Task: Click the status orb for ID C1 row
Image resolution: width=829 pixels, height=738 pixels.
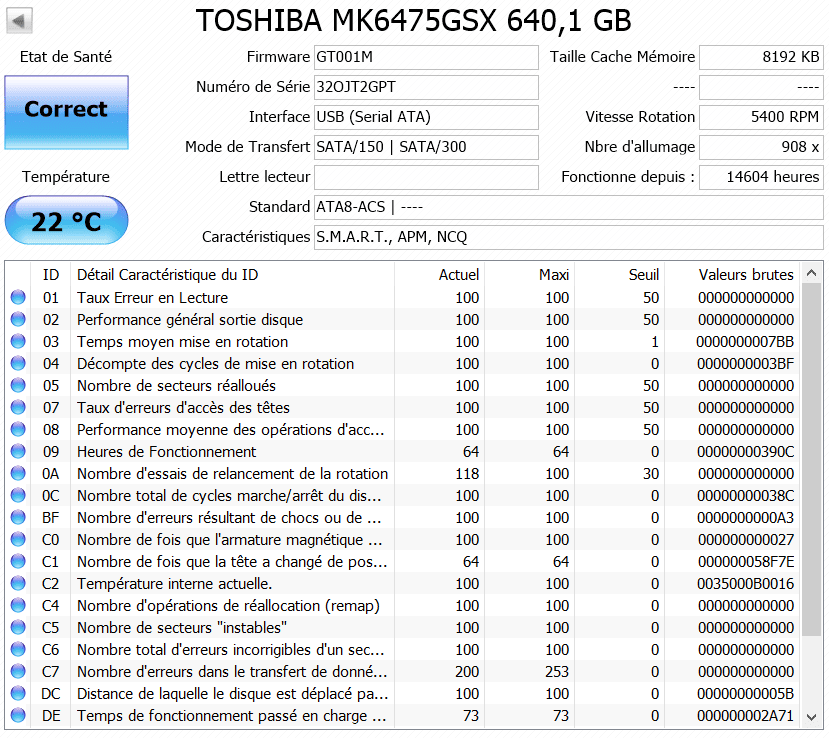Action: 18,561
